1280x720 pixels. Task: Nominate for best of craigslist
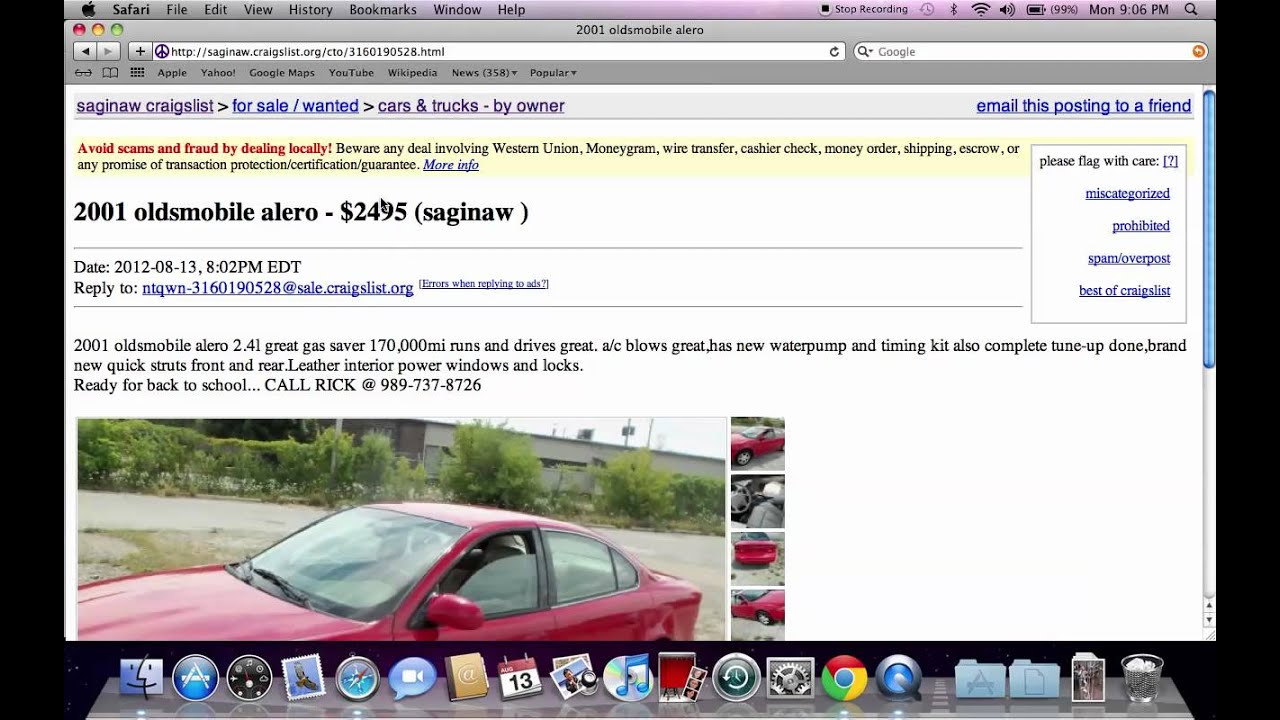pos(1124,291)
